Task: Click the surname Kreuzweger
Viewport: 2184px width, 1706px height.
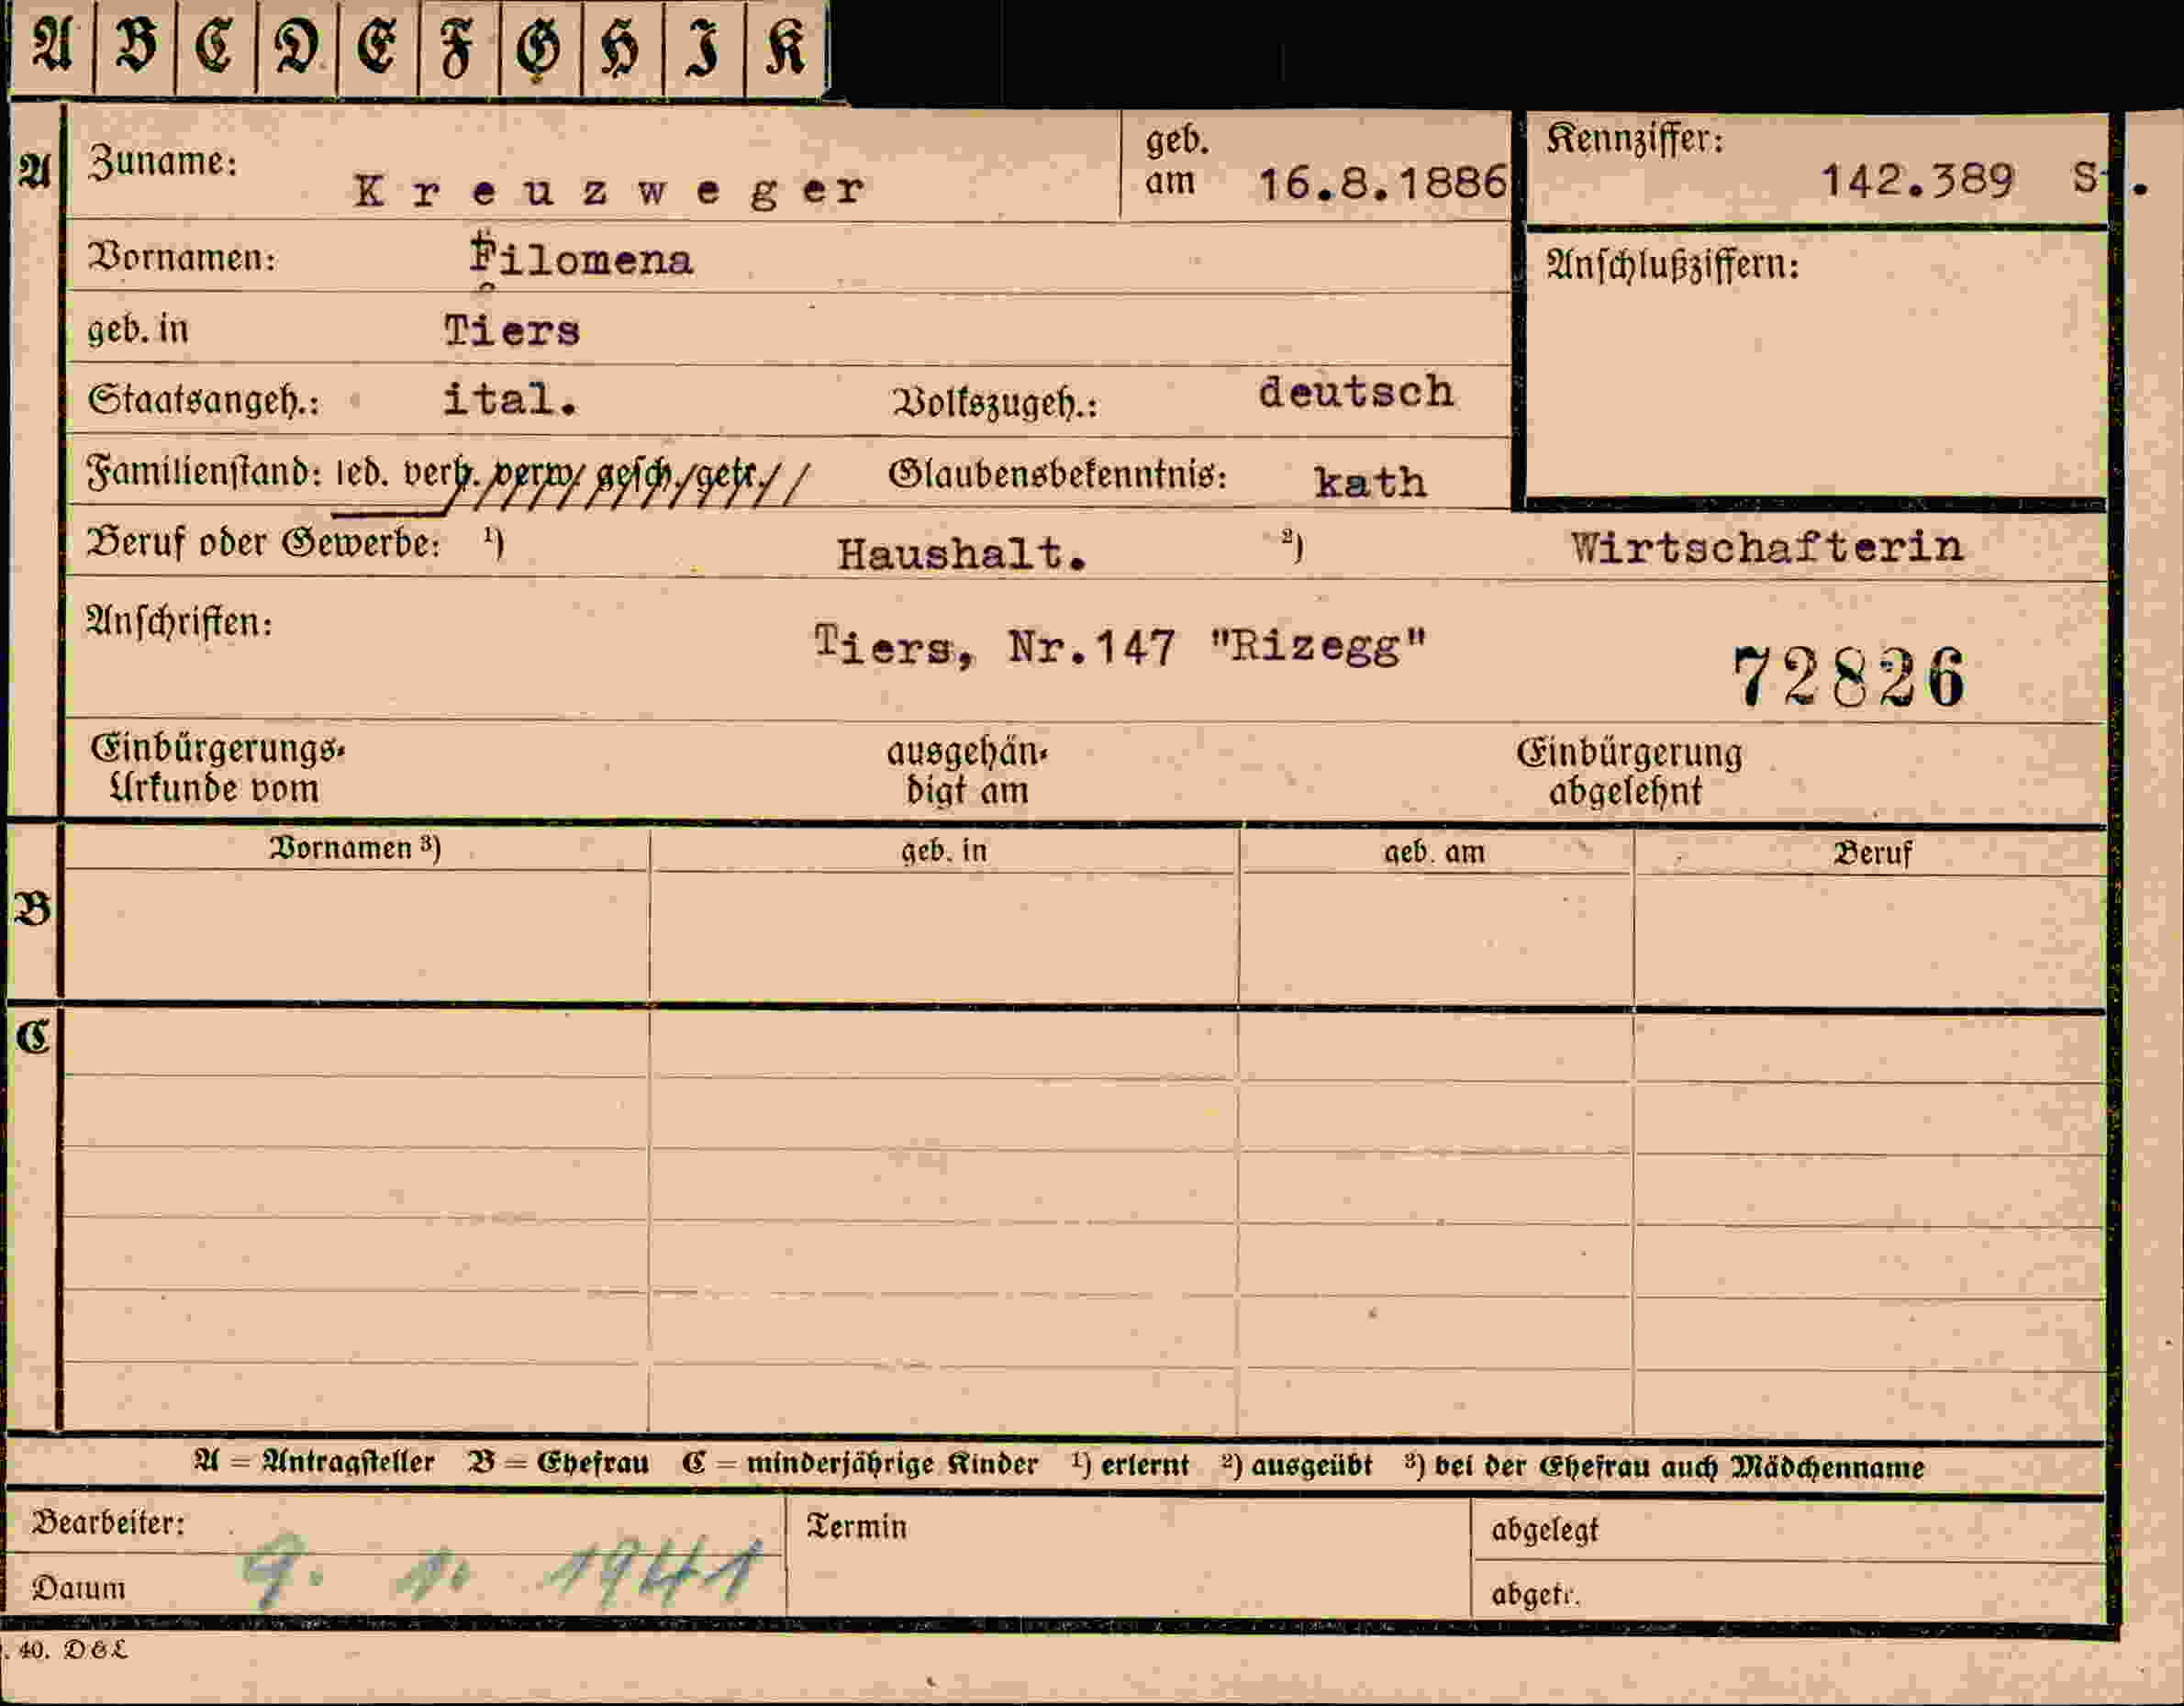Action: click(x=609, y=190)
